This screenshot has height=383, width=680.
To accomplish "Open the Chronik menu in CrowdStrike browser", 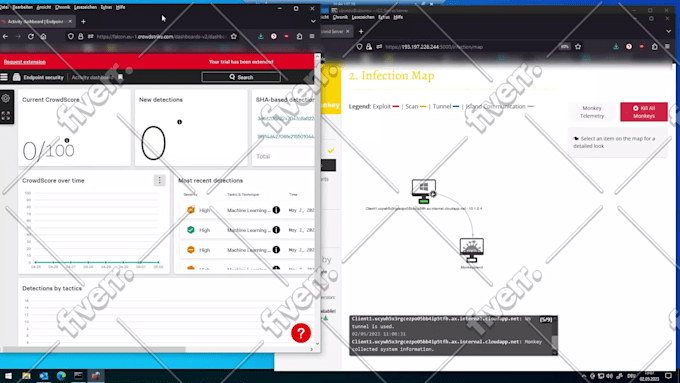I will pyautogui.click(x=62, y=7).
